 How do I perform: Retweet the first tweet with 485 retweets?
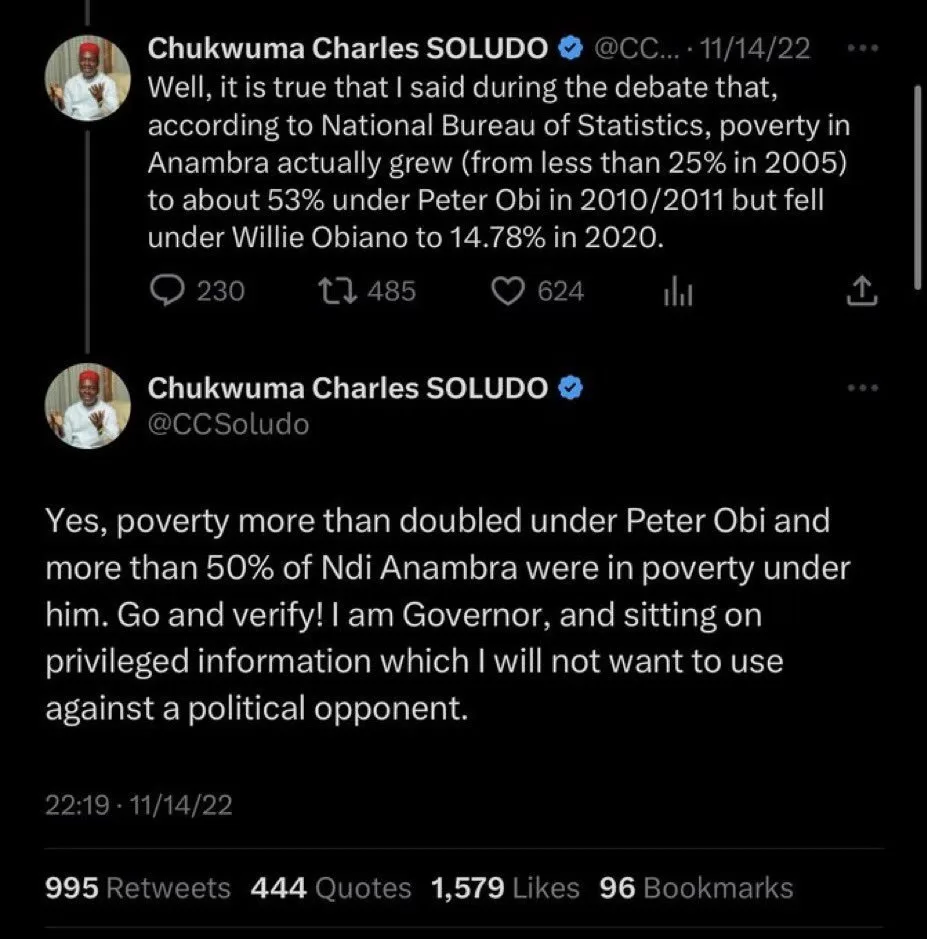point(331,291)
